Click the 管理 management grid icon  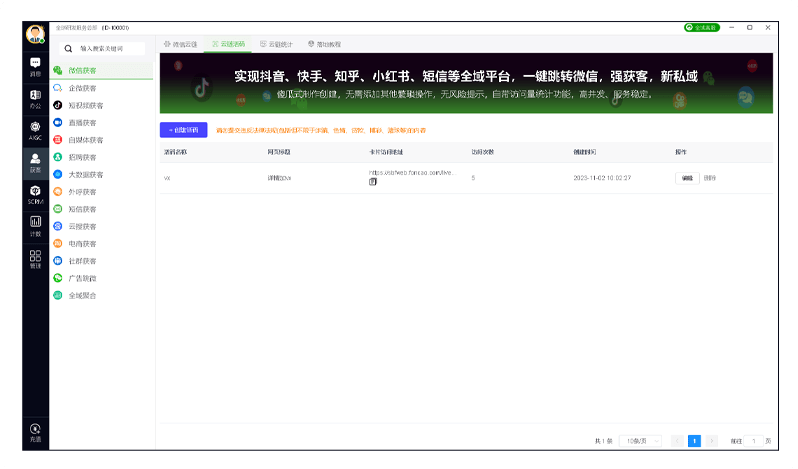(x=35, y=259)
